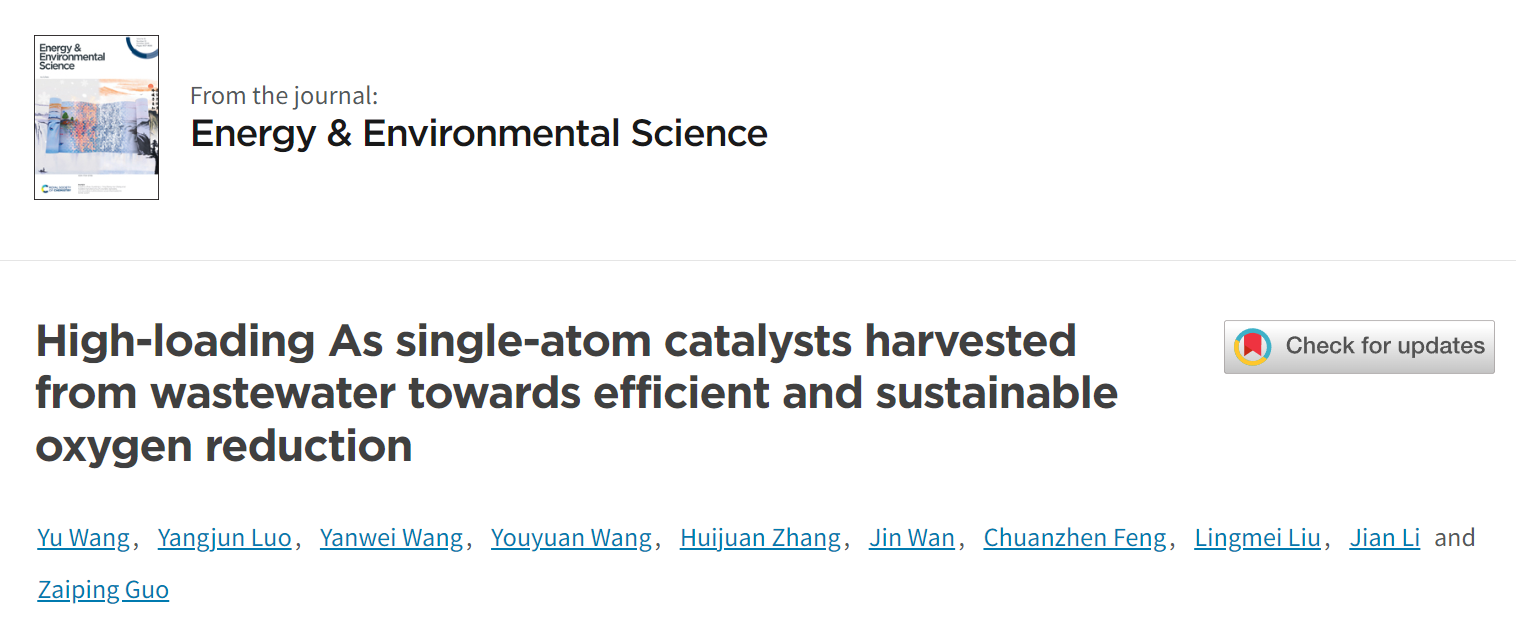The height and width of the screenshot is (620, 1516).
Task: Click the circular badge on the cover's corner
Action: coord(144,48)
